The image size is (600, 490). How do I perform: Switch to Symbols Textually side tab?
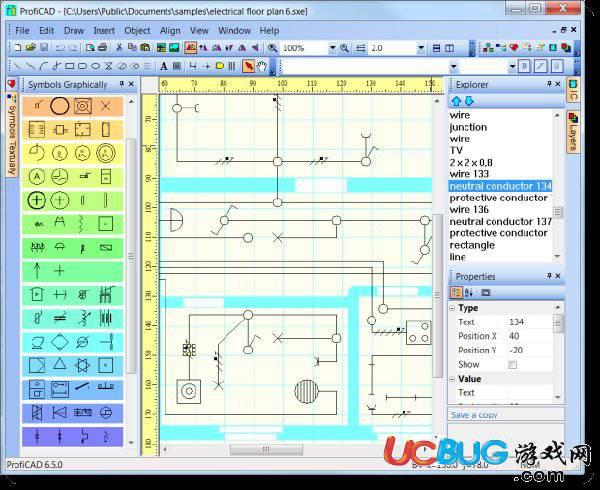click(12, 135)
